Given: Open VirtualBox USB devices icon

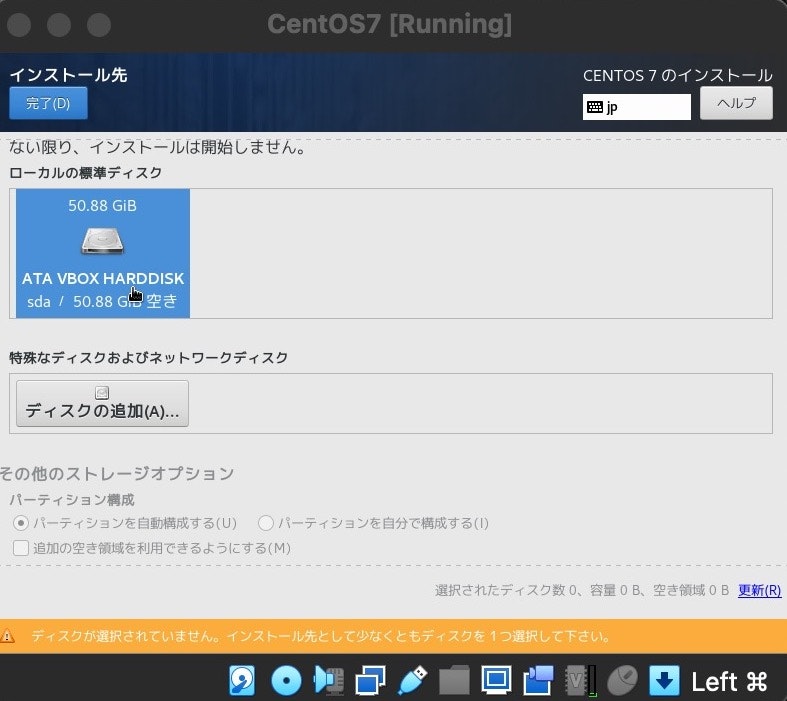Looking at the screenshot, I should click(412, 681).
